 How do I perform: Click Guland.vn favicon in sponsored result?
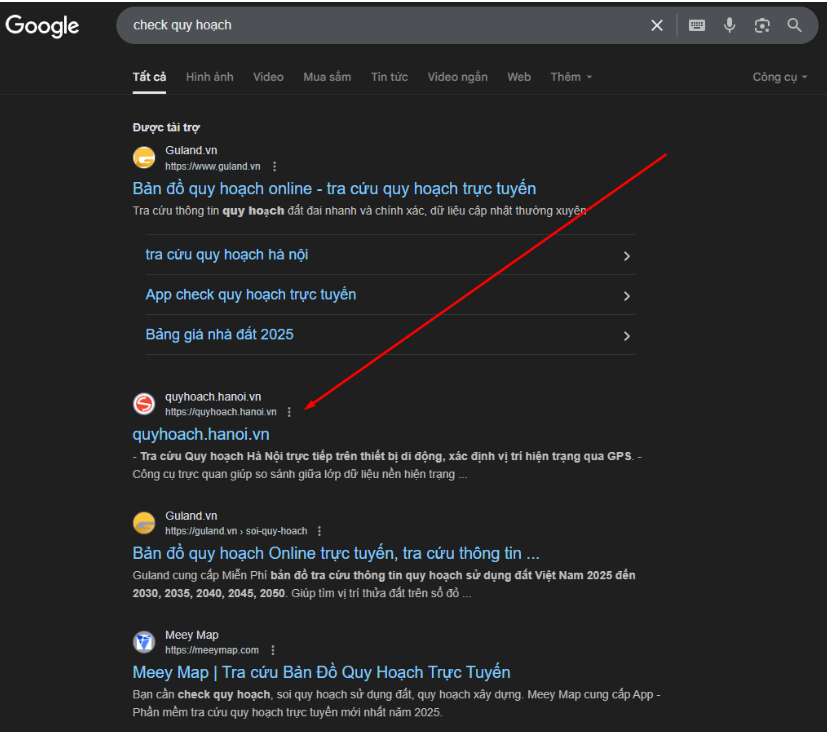click(x=144, y=158)
